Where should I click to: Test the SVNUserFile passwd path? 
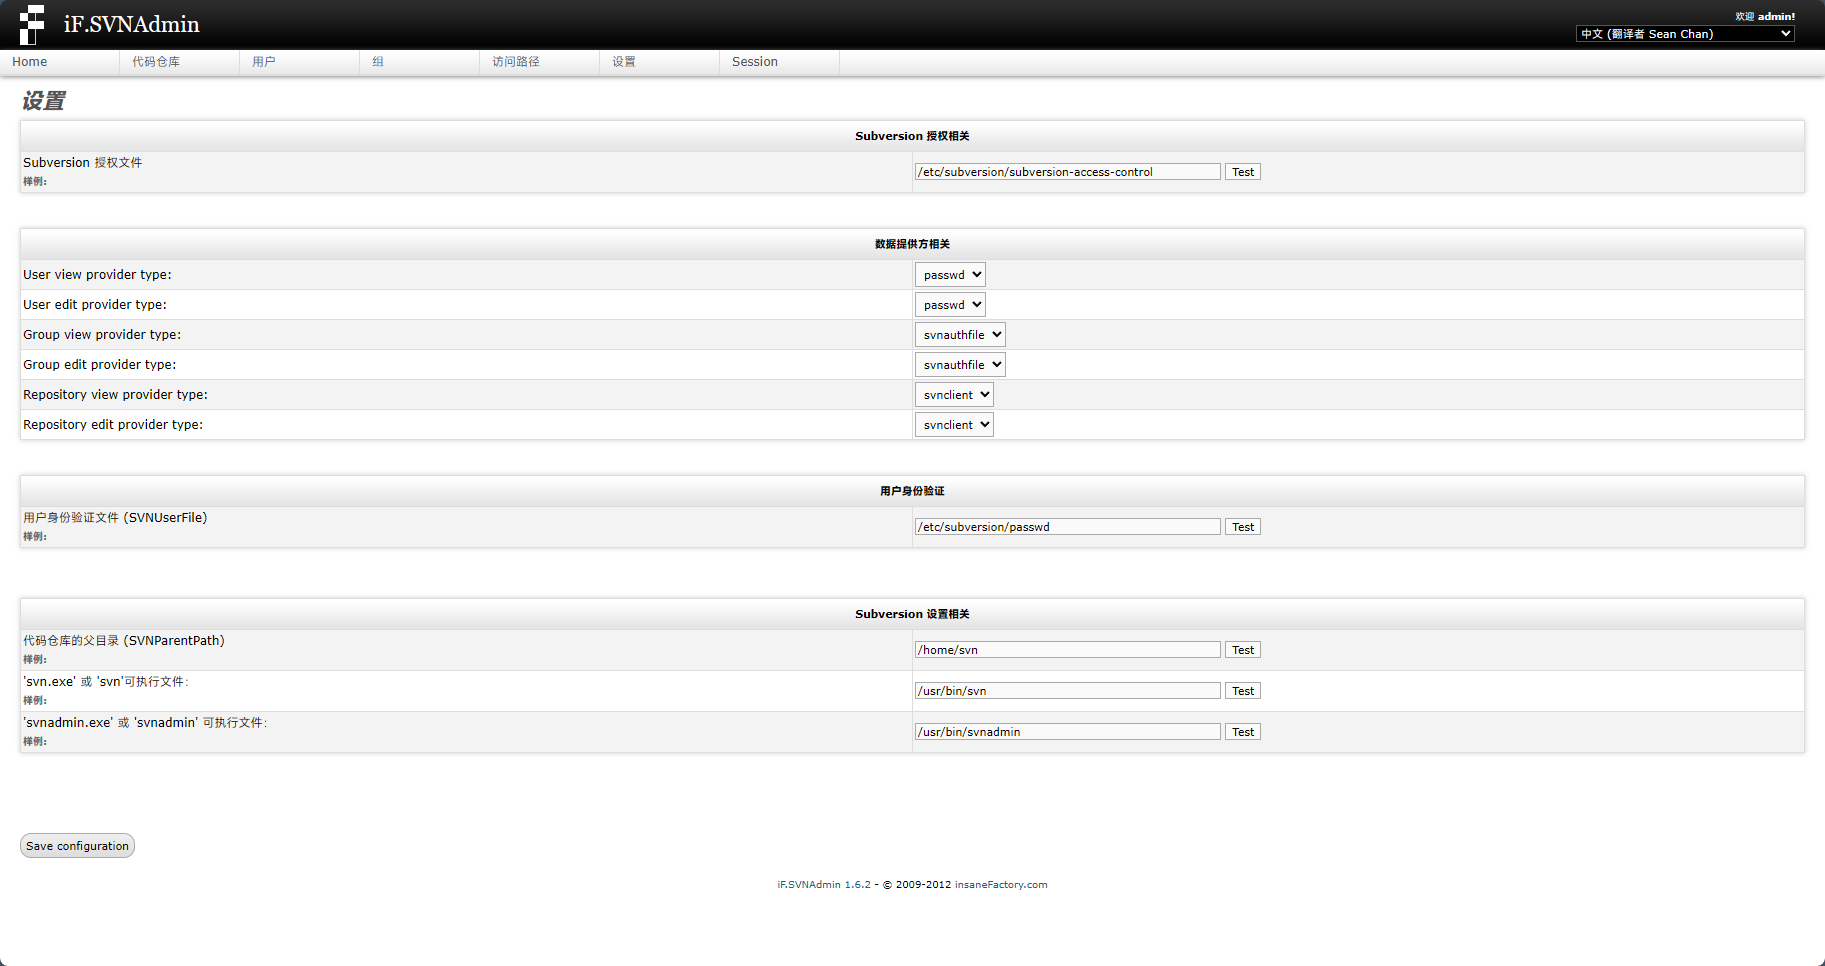1243,527
